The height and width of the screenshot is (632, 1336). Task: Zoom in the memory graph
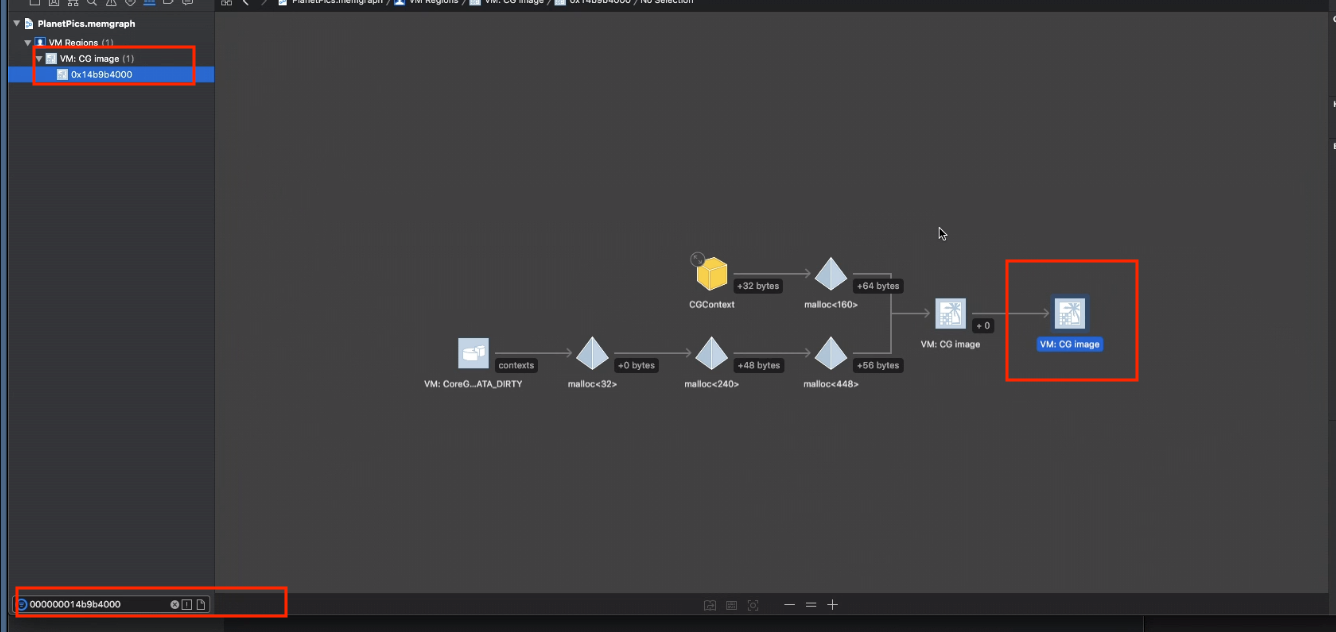tap(832, 604)
